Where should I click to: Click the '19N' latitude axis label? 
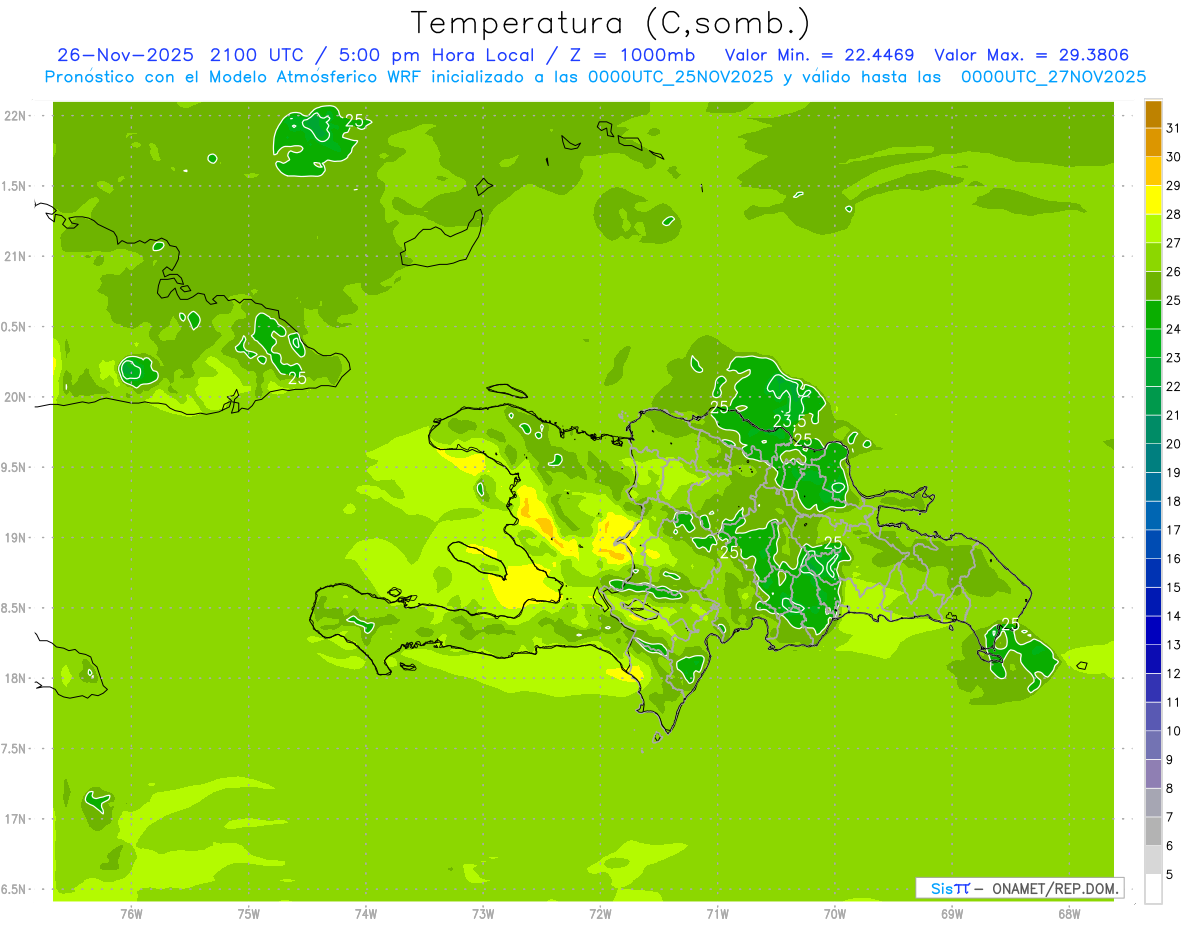click(x=16, y=538)
